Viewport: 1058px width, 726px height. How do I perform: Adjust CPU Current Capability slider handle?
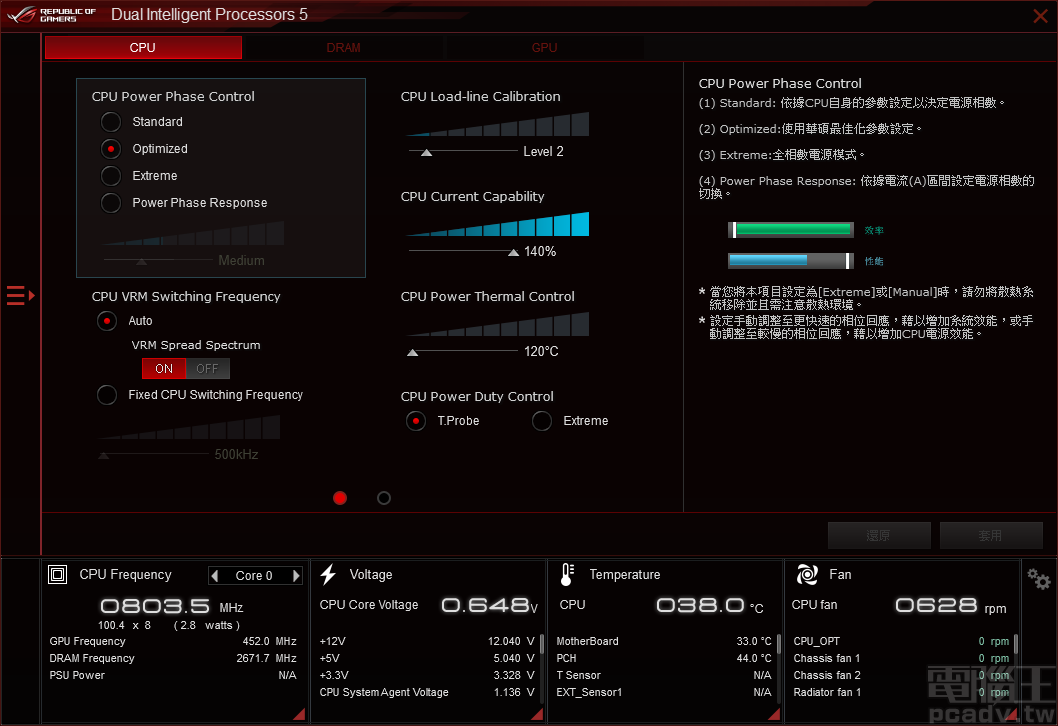coord(513,252)
